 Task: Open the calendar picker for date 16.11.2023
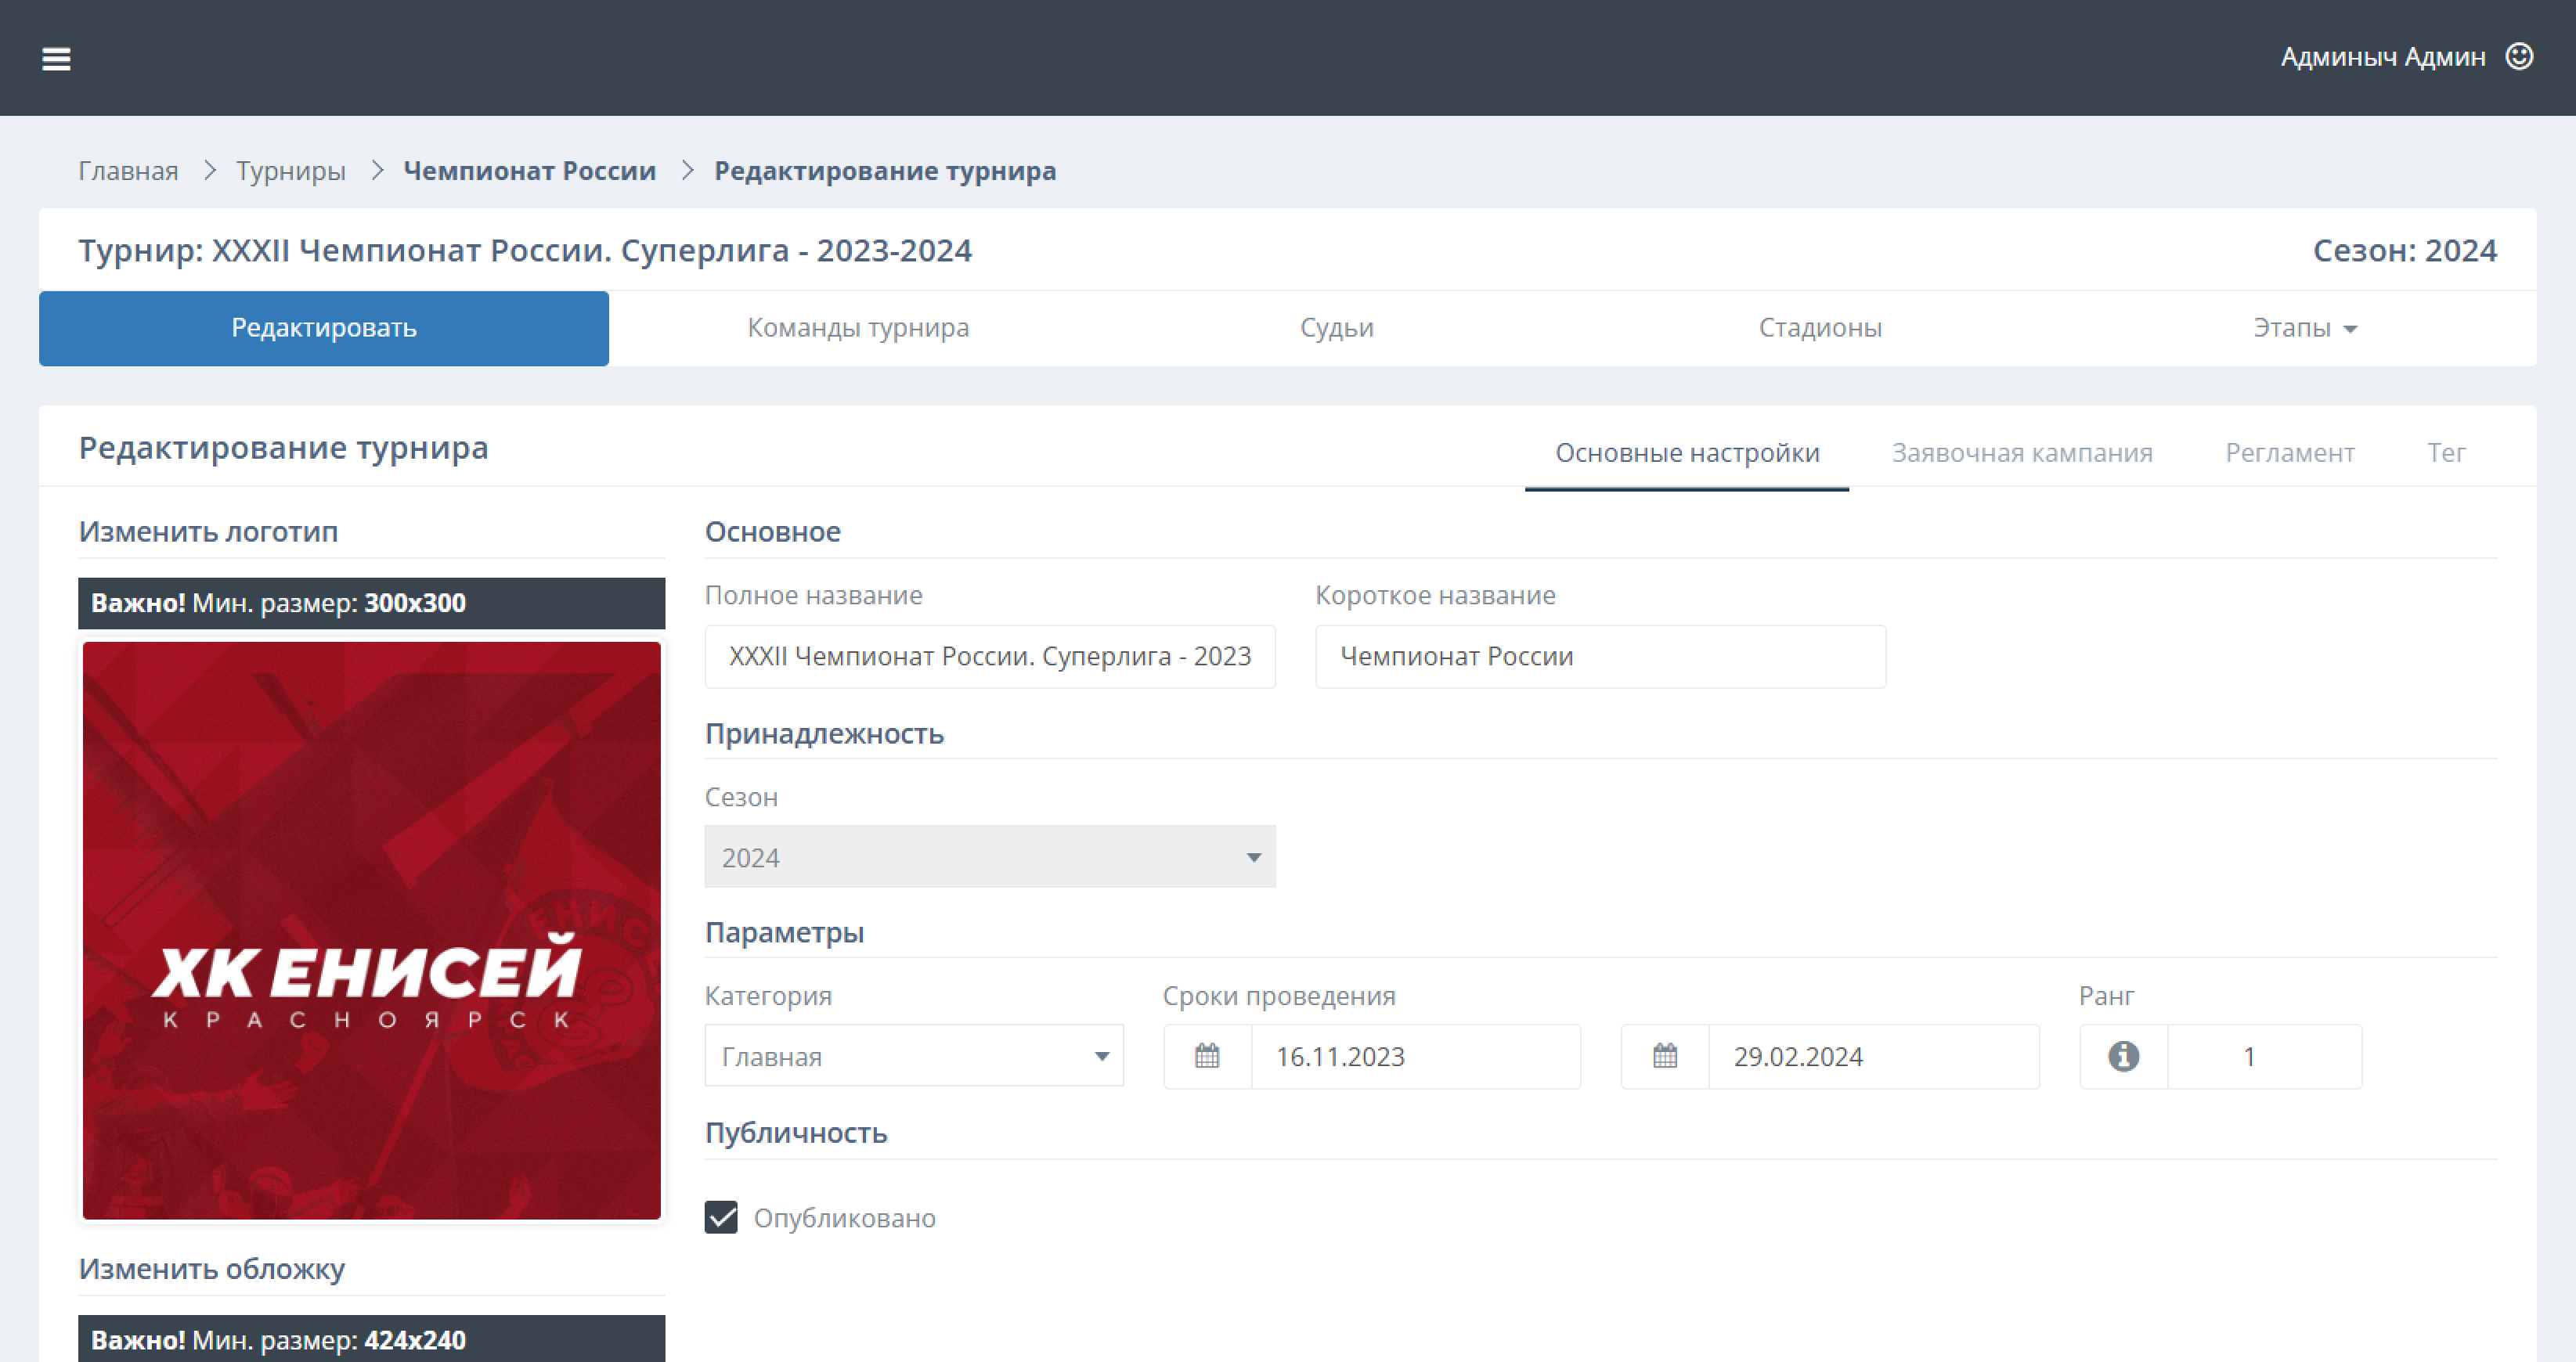(x=1206, y=1056)
